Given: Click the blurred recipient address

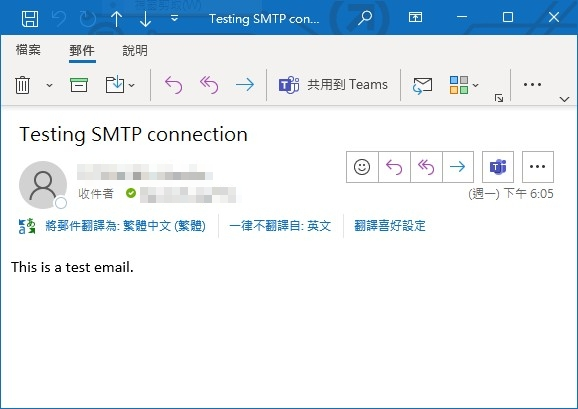Looking at the screenshot, I should click(188, 195).
